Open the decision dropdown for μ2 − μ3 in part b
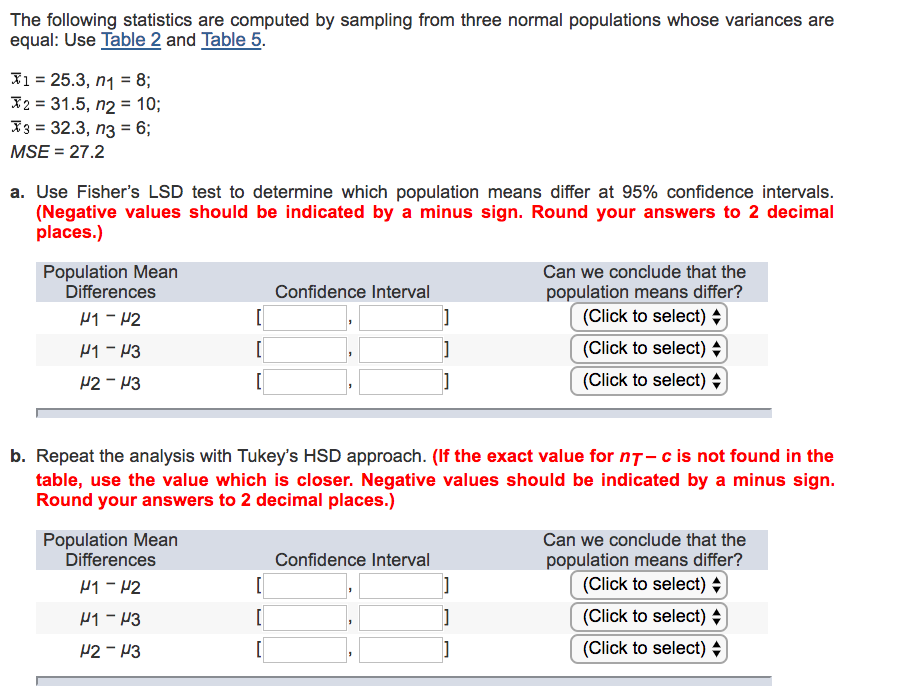The image size is (924, 698). coord(648,648)
